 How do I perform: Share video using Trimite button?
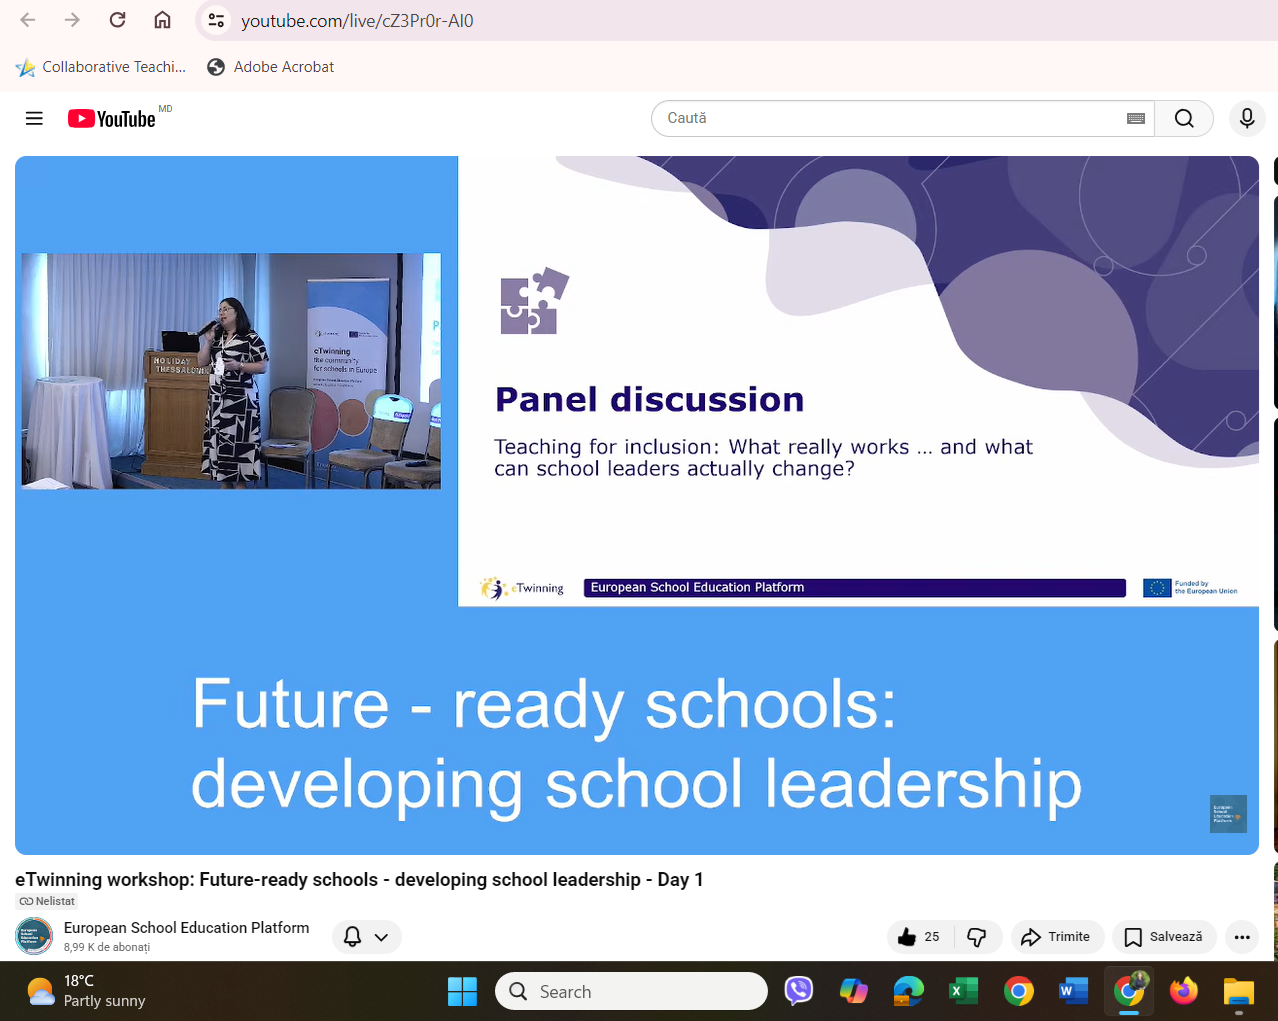[1056, 937]
